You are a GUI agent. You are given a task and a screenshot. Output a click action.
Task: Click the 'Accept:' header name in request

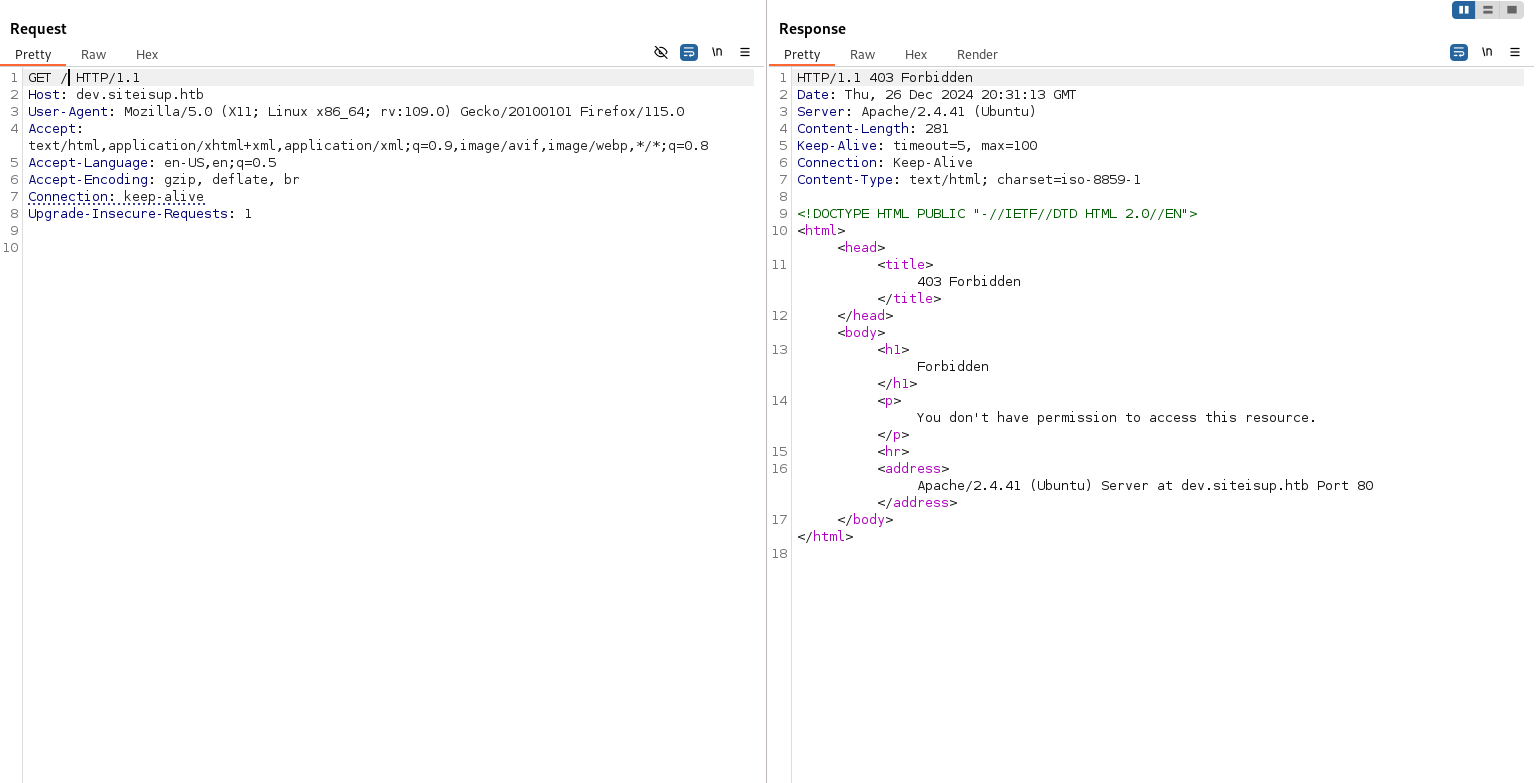click(x=55, y=128)
